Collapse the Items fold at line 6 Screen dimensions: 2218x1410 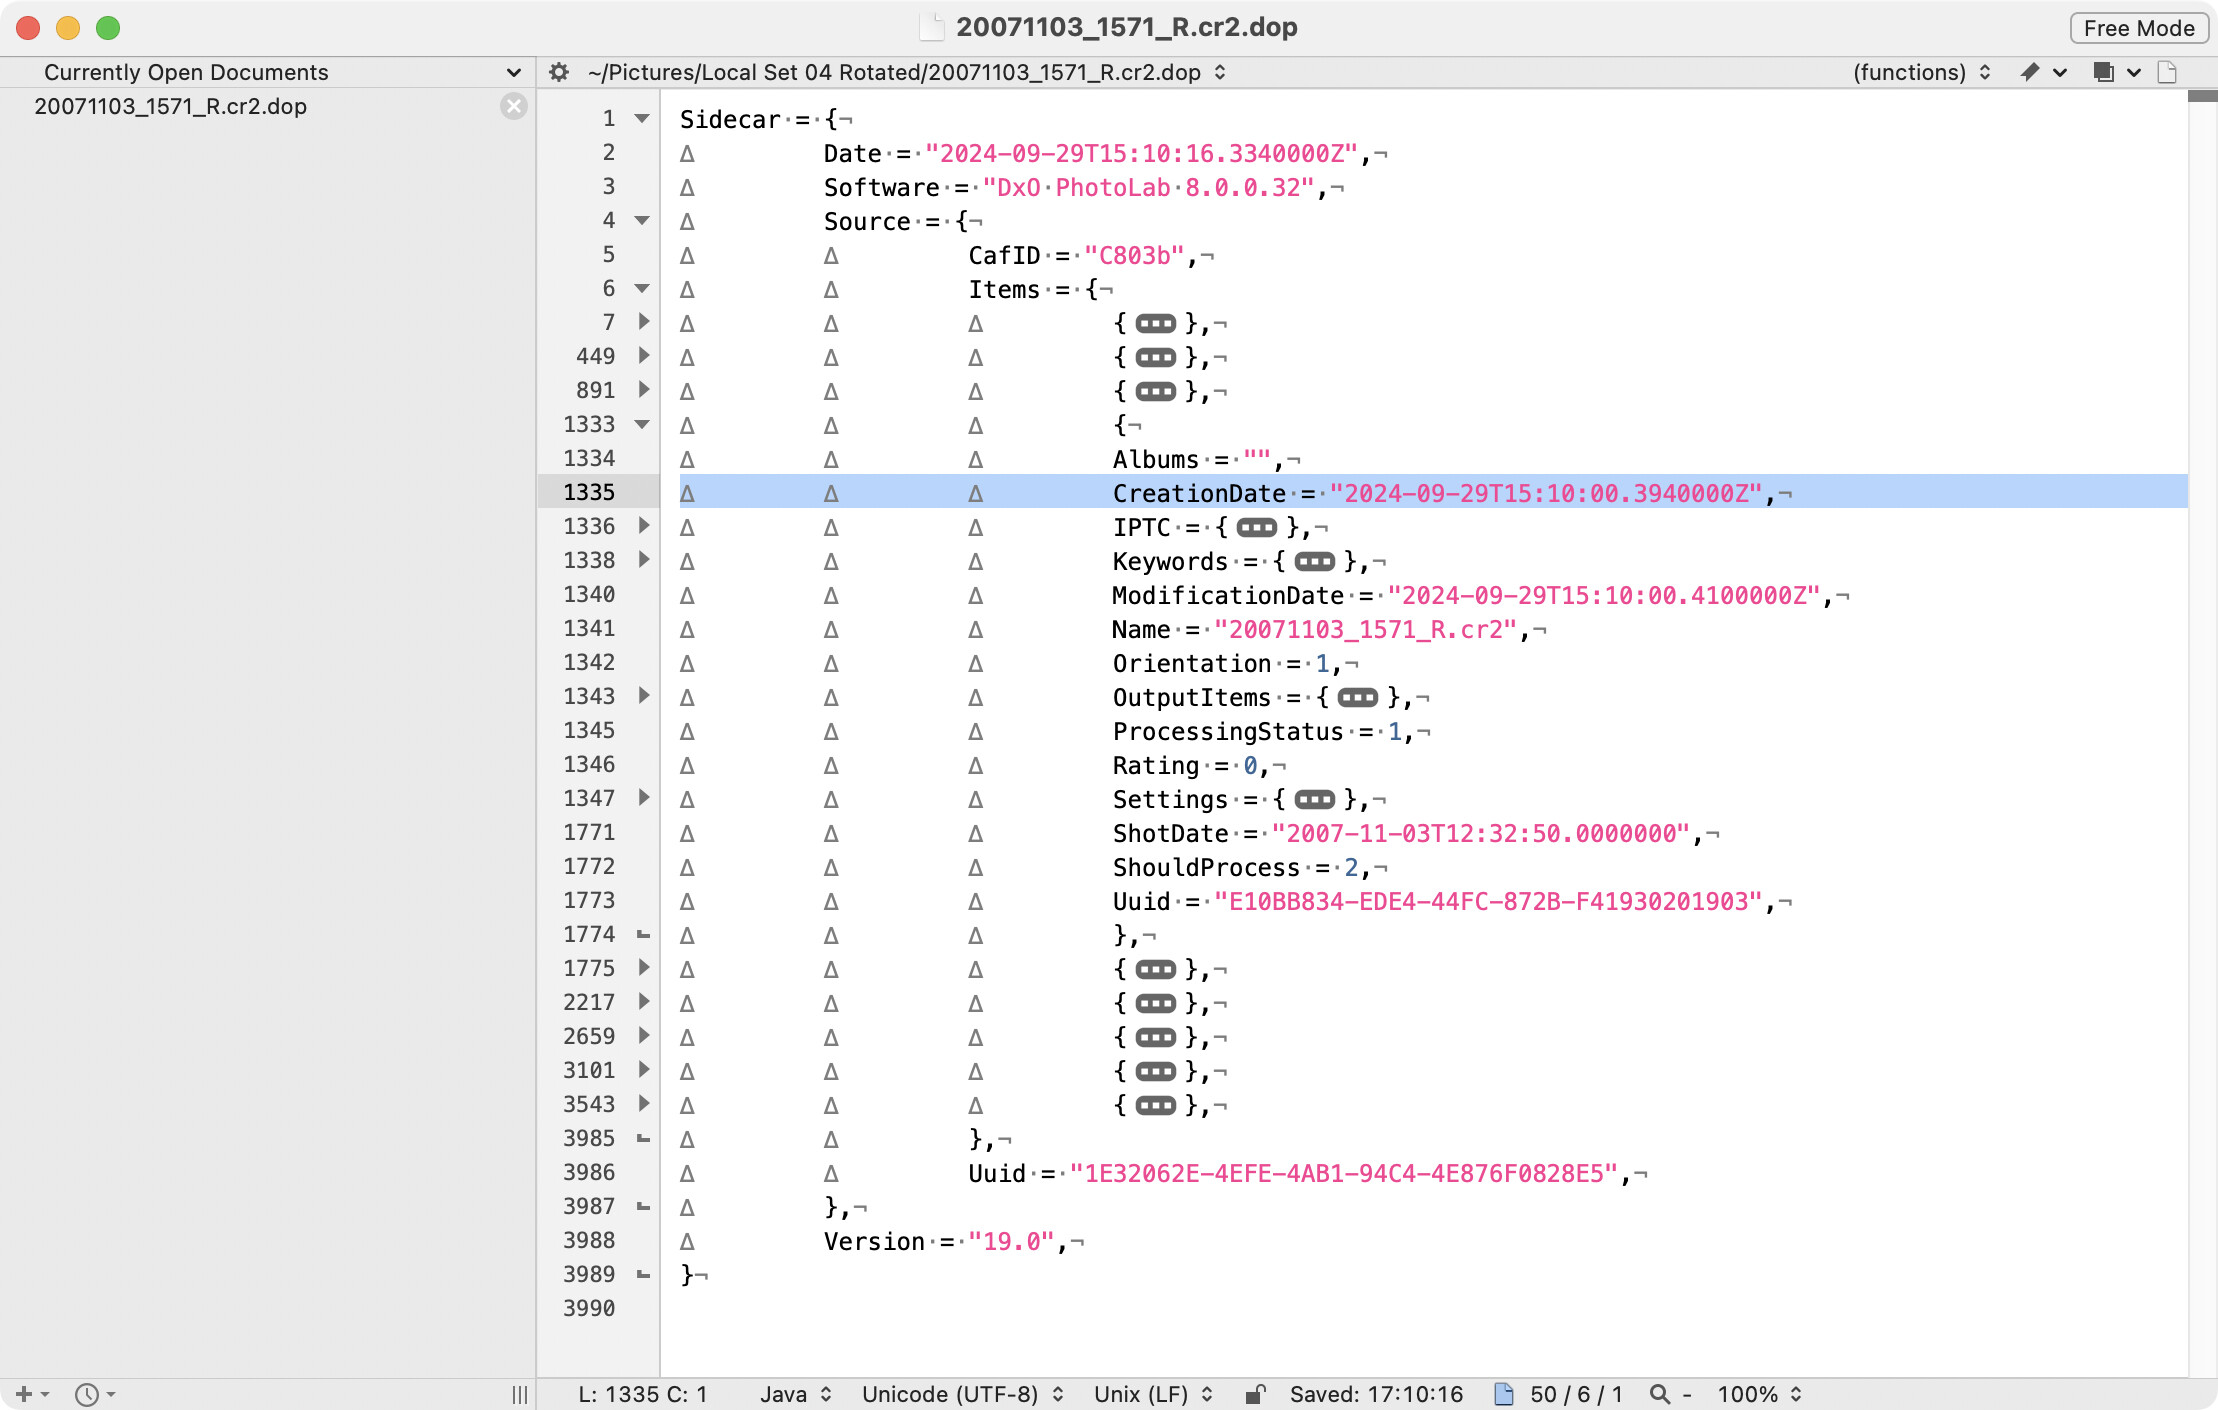point(642,289)
